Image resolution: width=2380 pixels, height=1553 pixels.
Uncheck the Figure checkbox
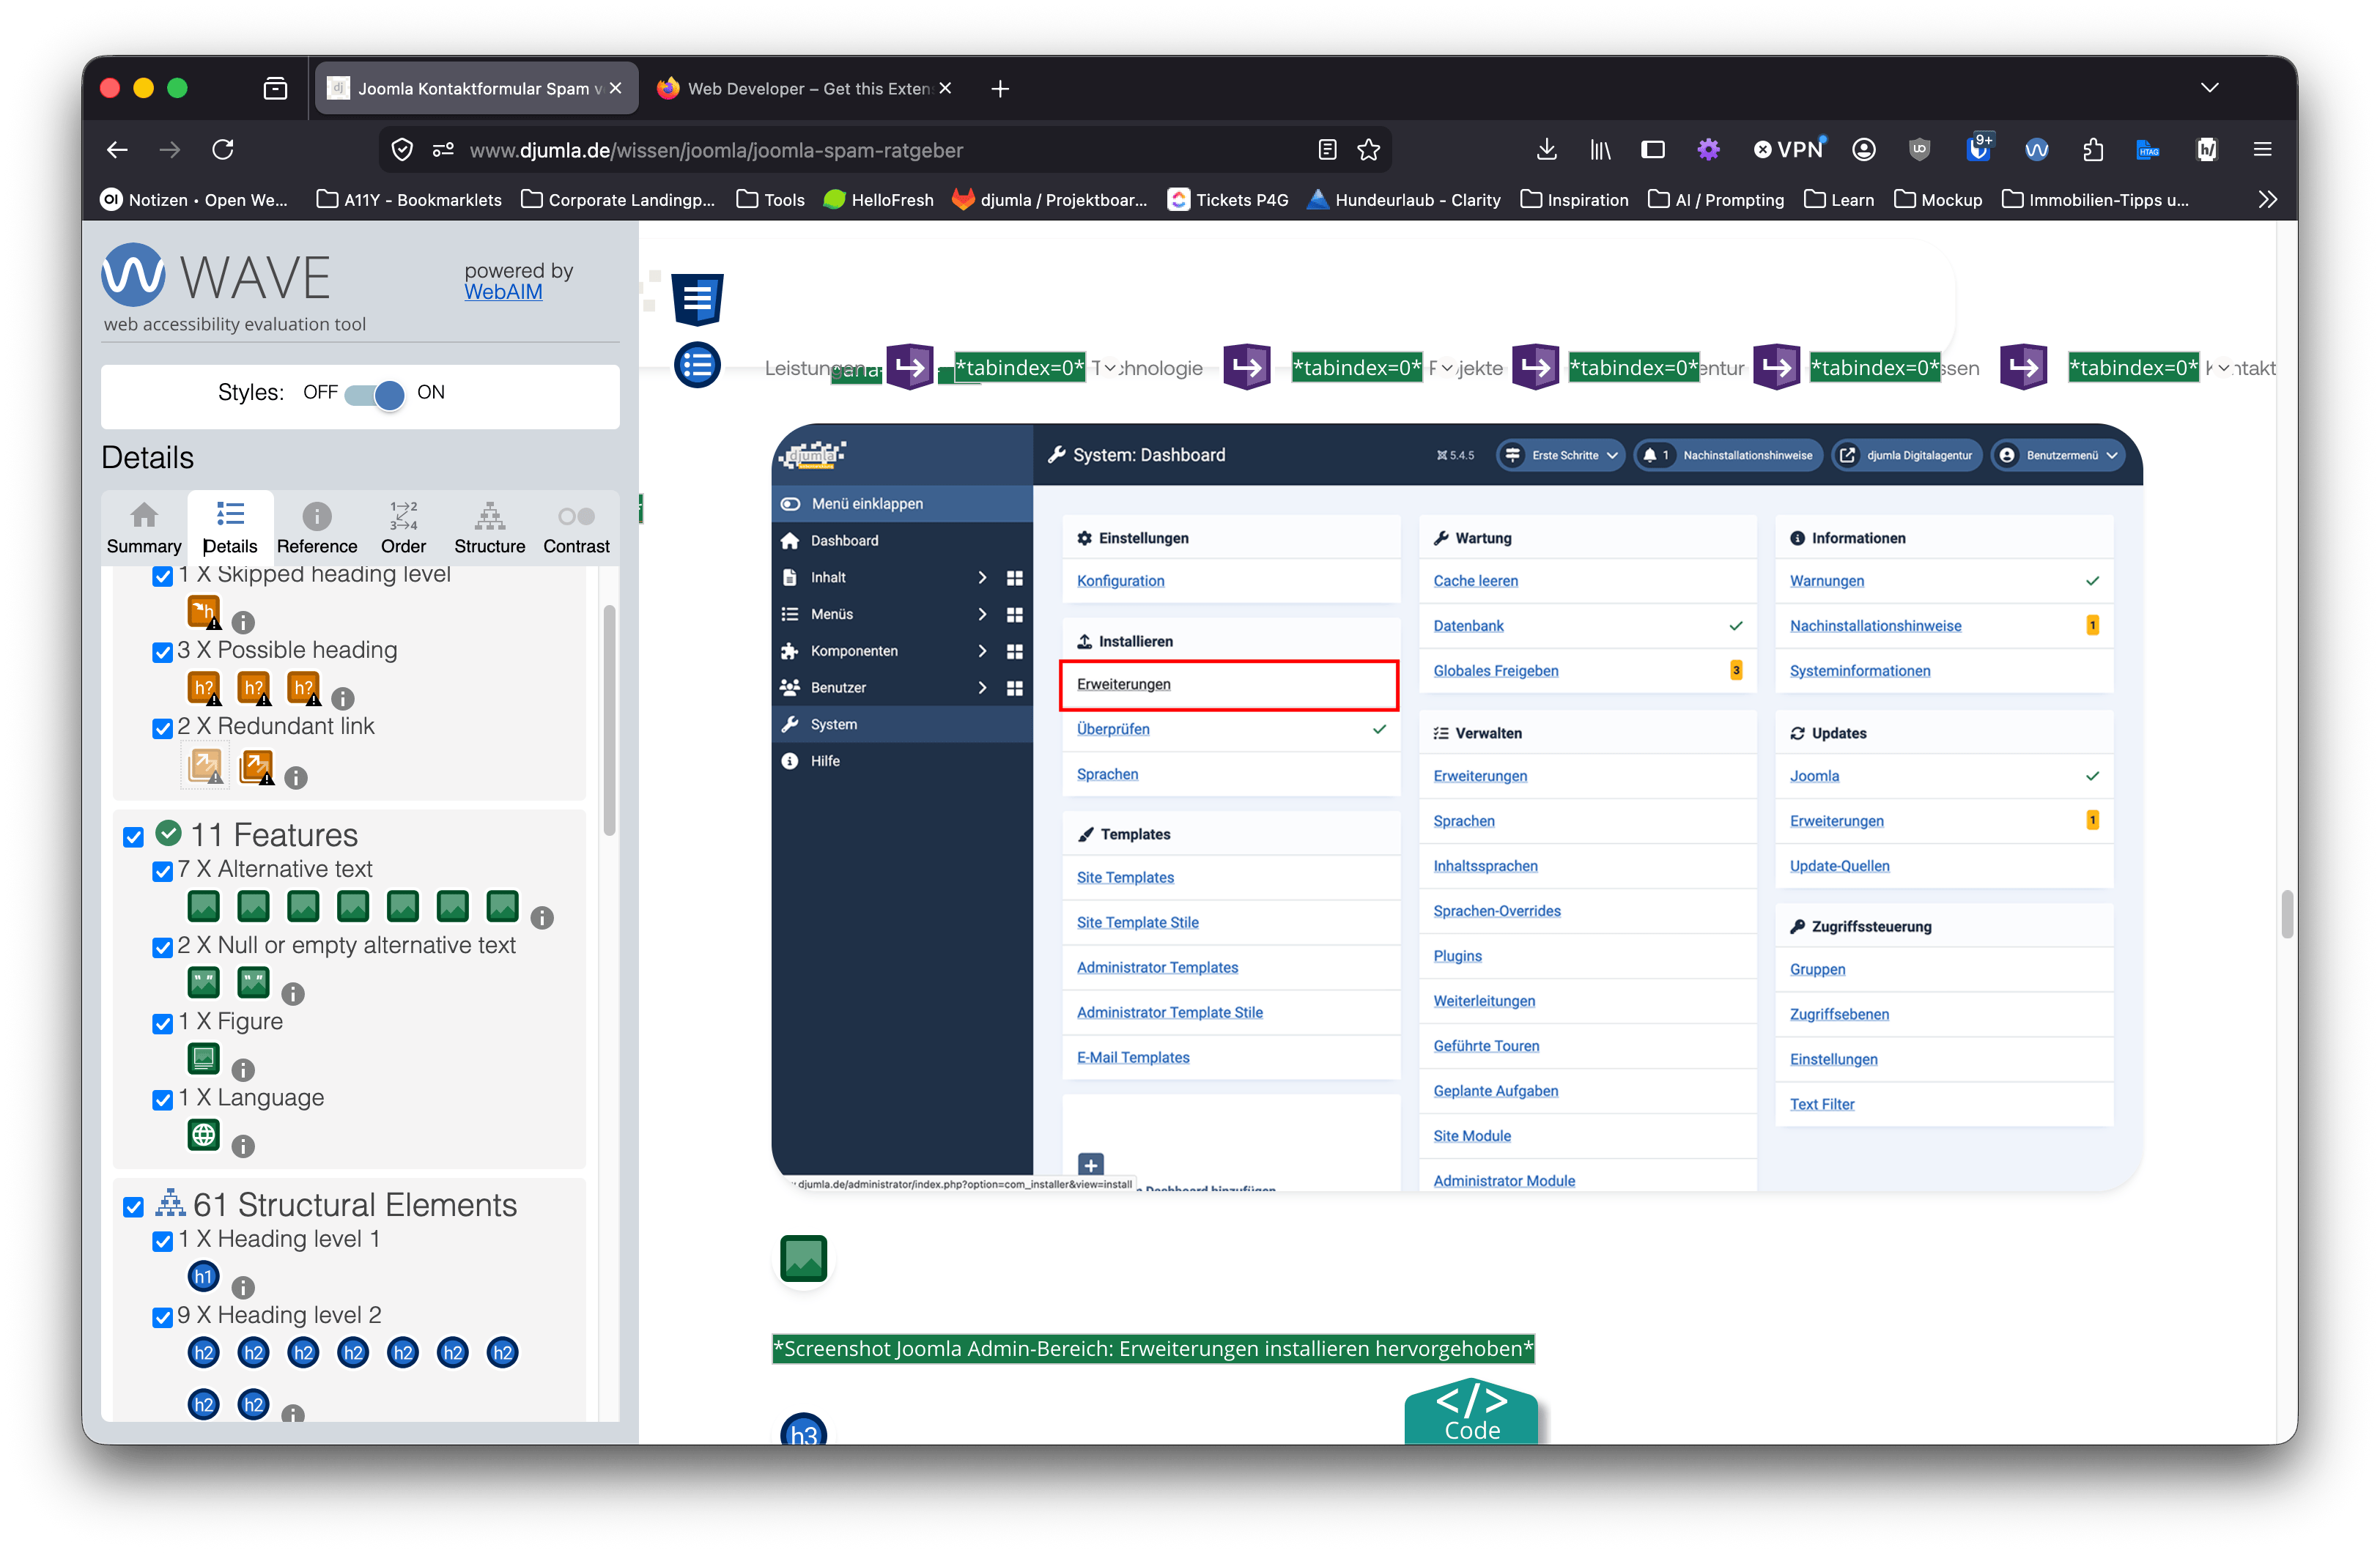162,1023
